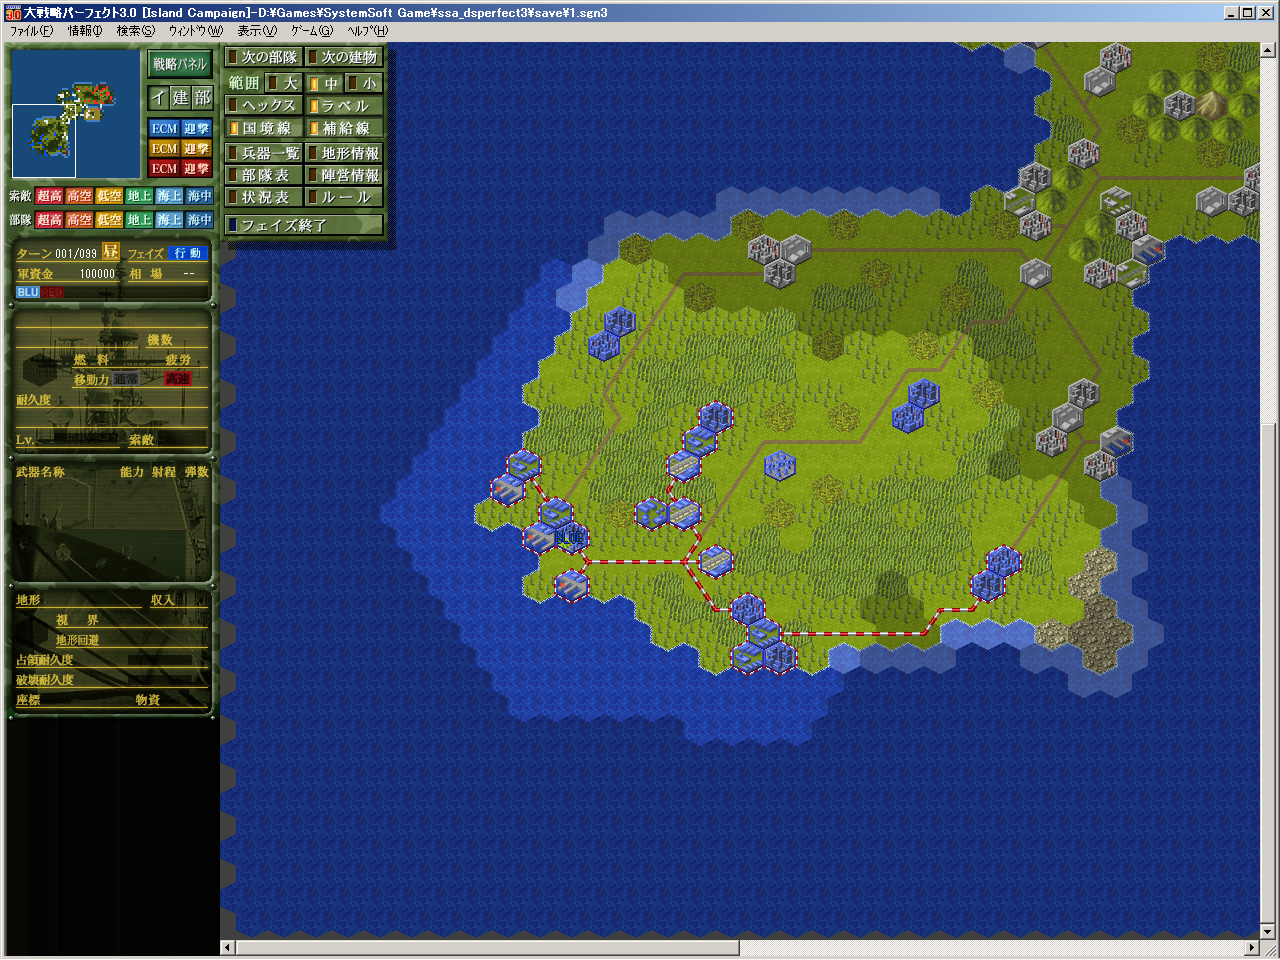Click the lone blue facility hex mid-island
This screenshot has width=1280, height=960.
tap(779, 465)
